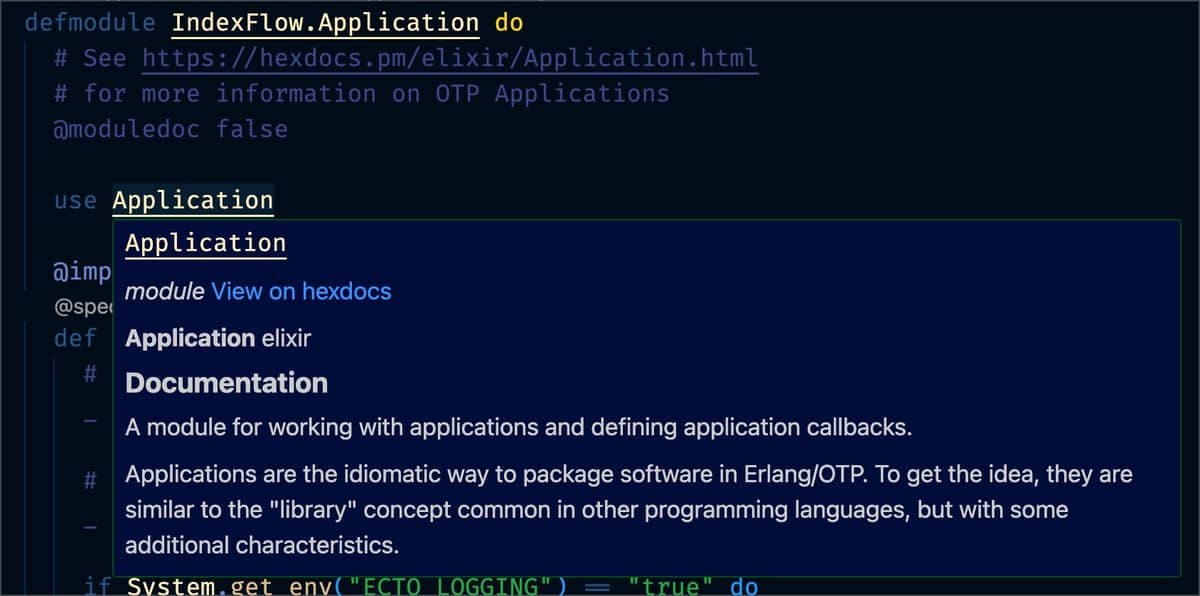Select the elixir language label in the popup
Viewport: 1200px width, 596px height.
click(x=290, y=339)
